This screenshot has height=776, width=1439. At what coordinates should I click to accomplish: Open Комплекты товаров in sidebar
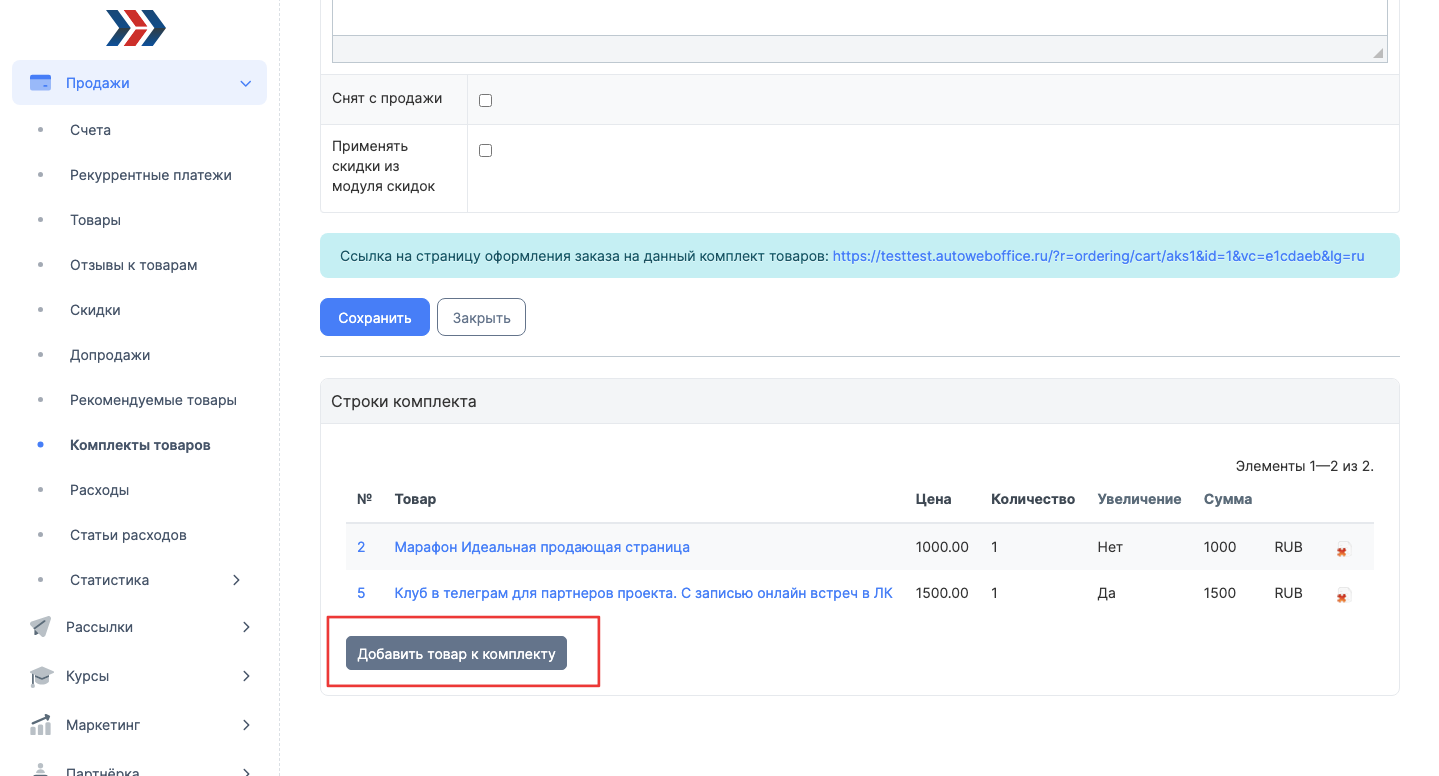click(x=140, y=445)
